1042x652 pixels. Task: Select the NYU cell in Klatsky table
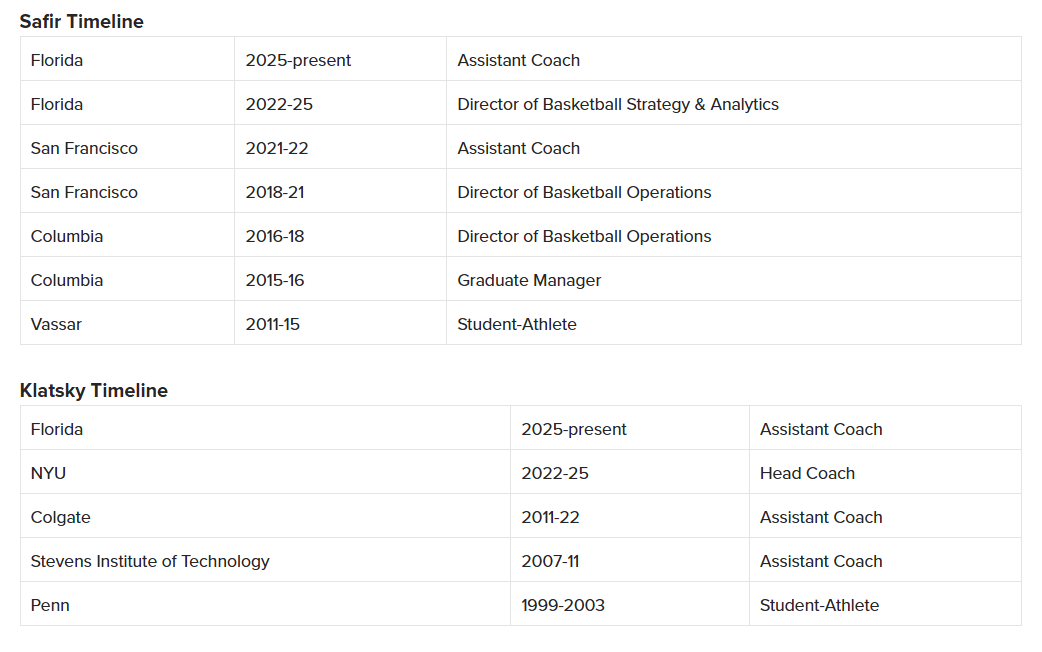(x=48, y=473)
